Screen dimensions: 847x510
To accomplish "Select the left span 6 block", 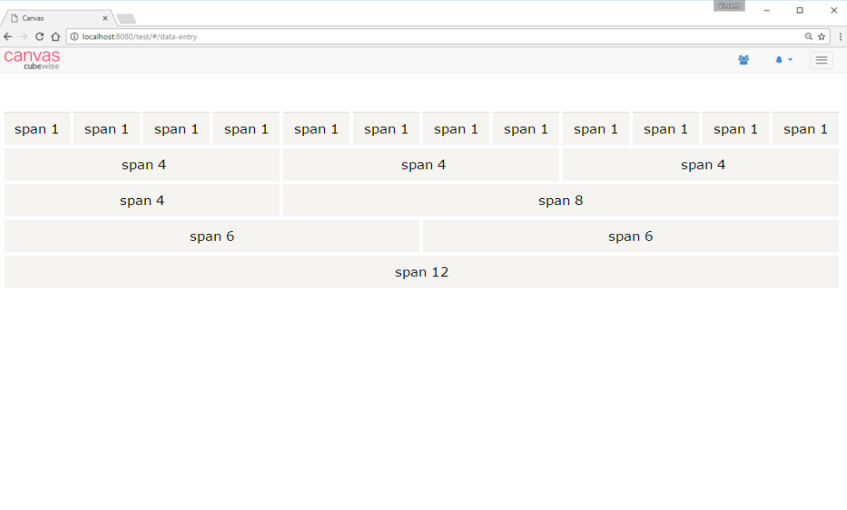I will [212, 236].
